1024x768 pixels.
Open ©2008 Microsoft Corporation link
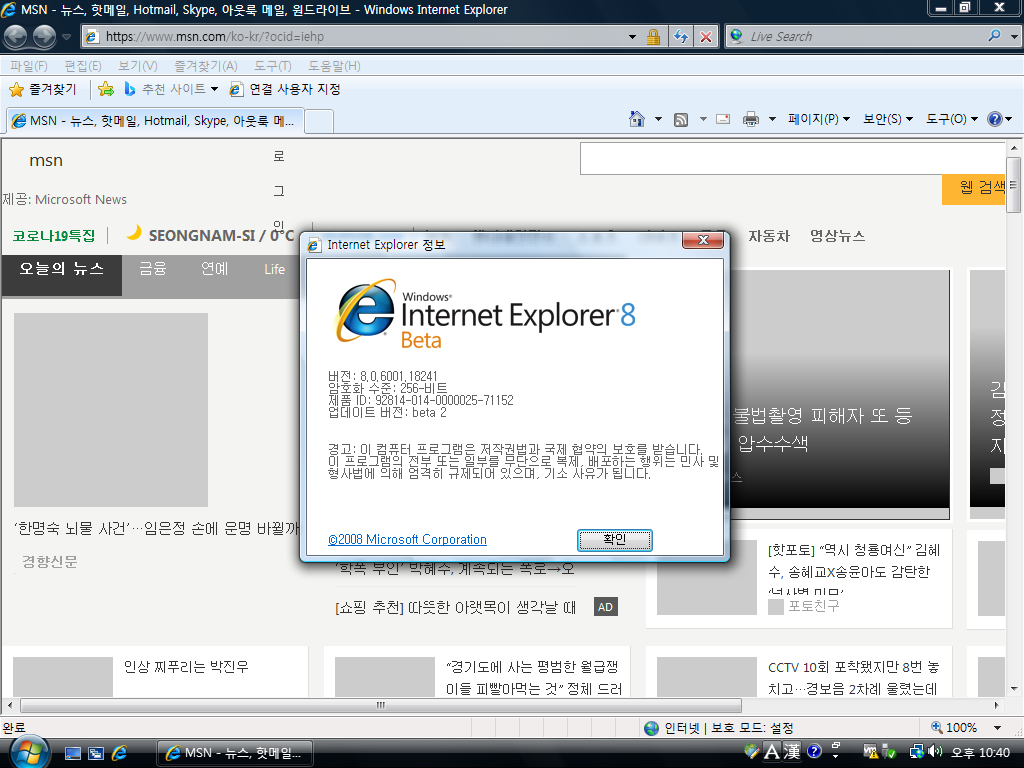[408, 540]
